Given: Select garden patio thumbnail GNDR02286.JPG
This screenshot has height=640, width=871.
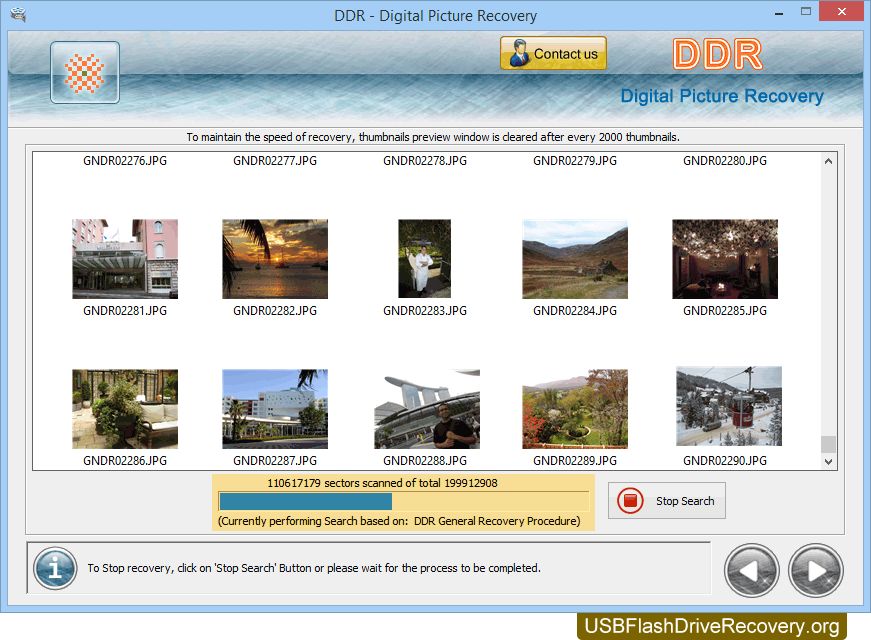Looking at the screenshot, I should pos(125,409).
